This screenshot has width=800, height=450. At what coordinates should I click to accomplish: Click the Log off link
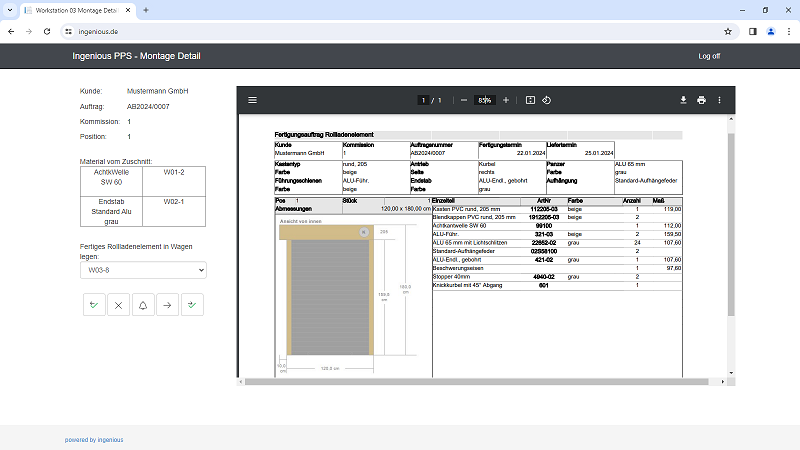tap(709, 56)
